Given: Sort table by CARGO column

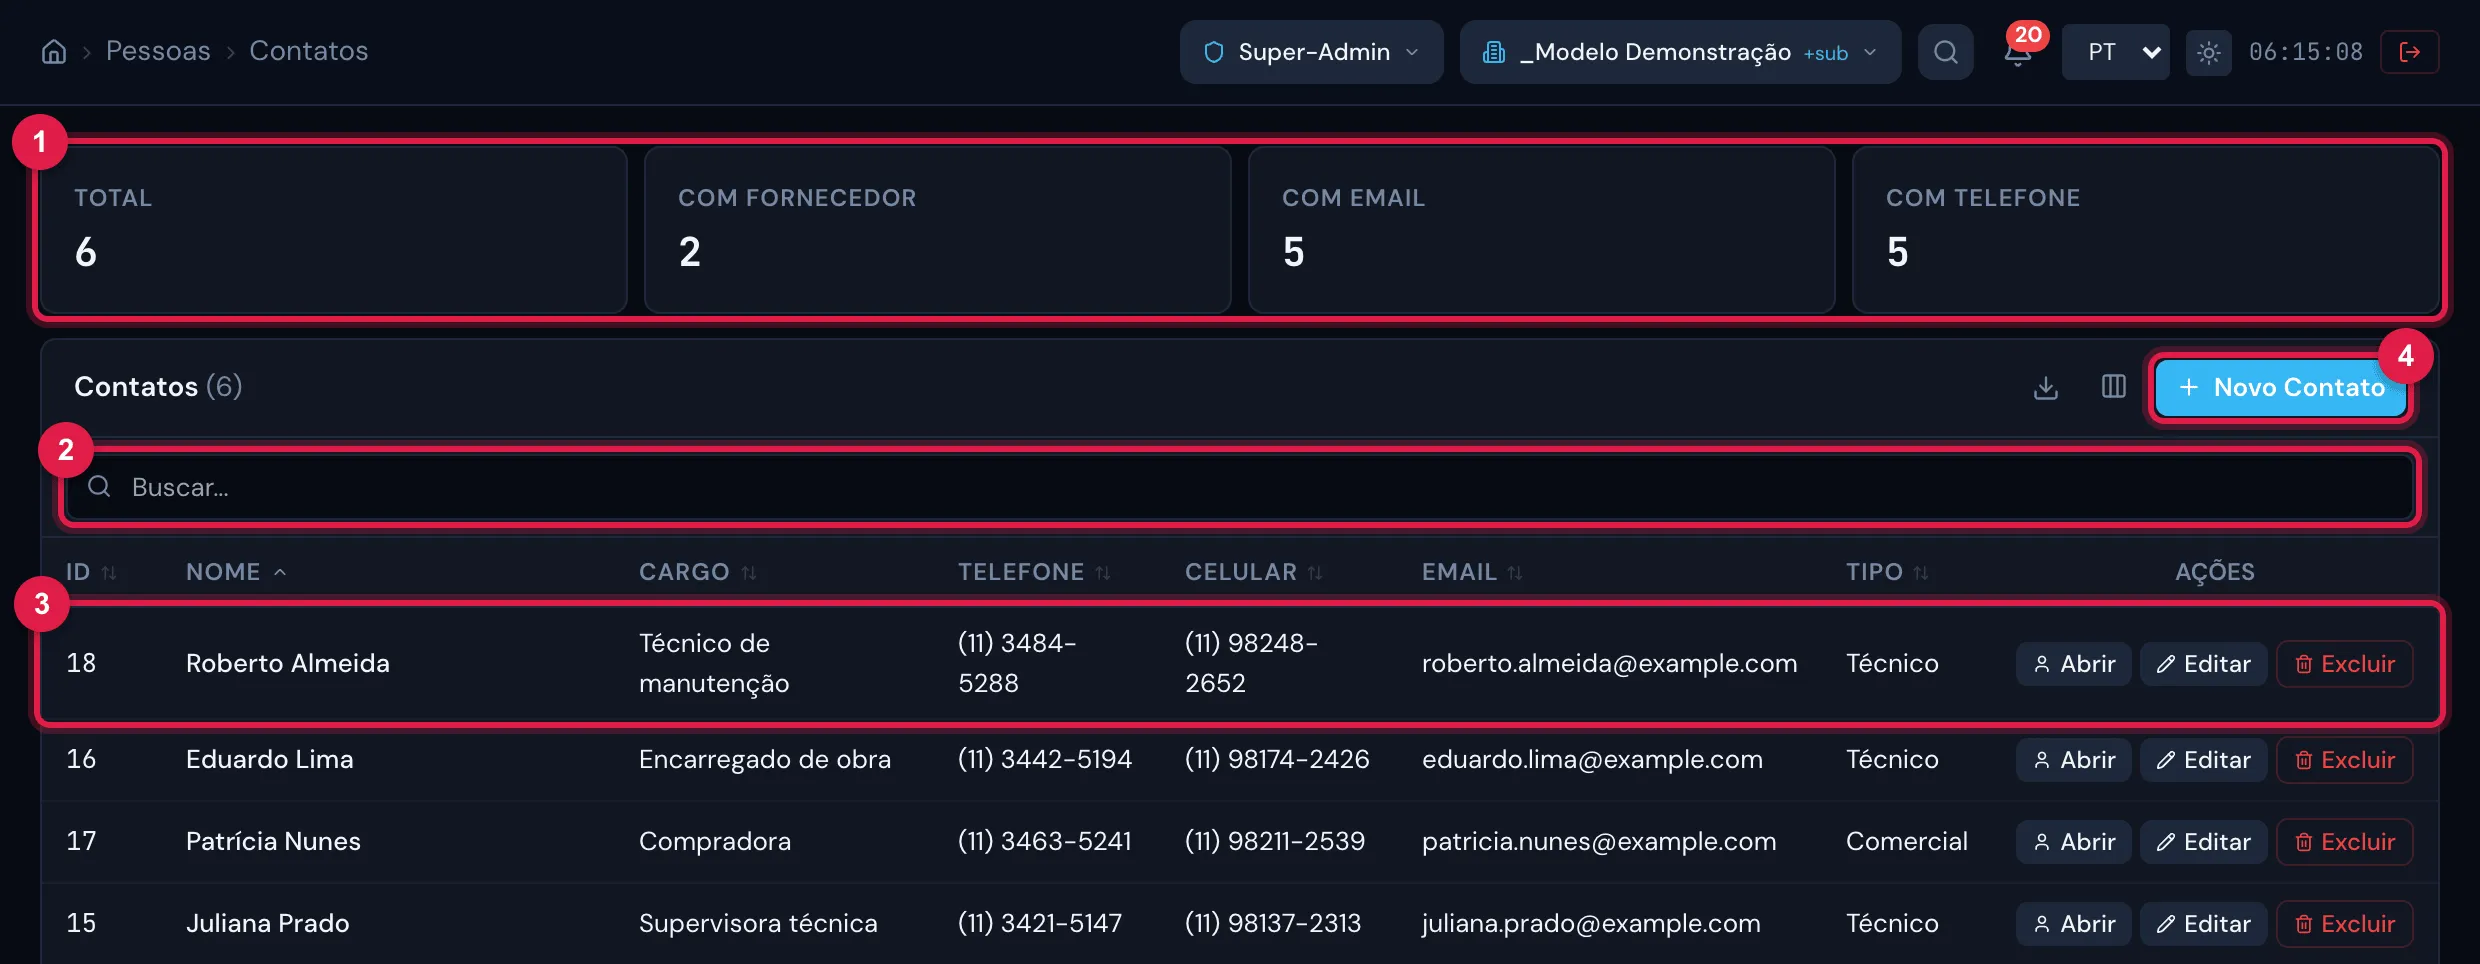Looking at the screenshot, I should [697, 572].
